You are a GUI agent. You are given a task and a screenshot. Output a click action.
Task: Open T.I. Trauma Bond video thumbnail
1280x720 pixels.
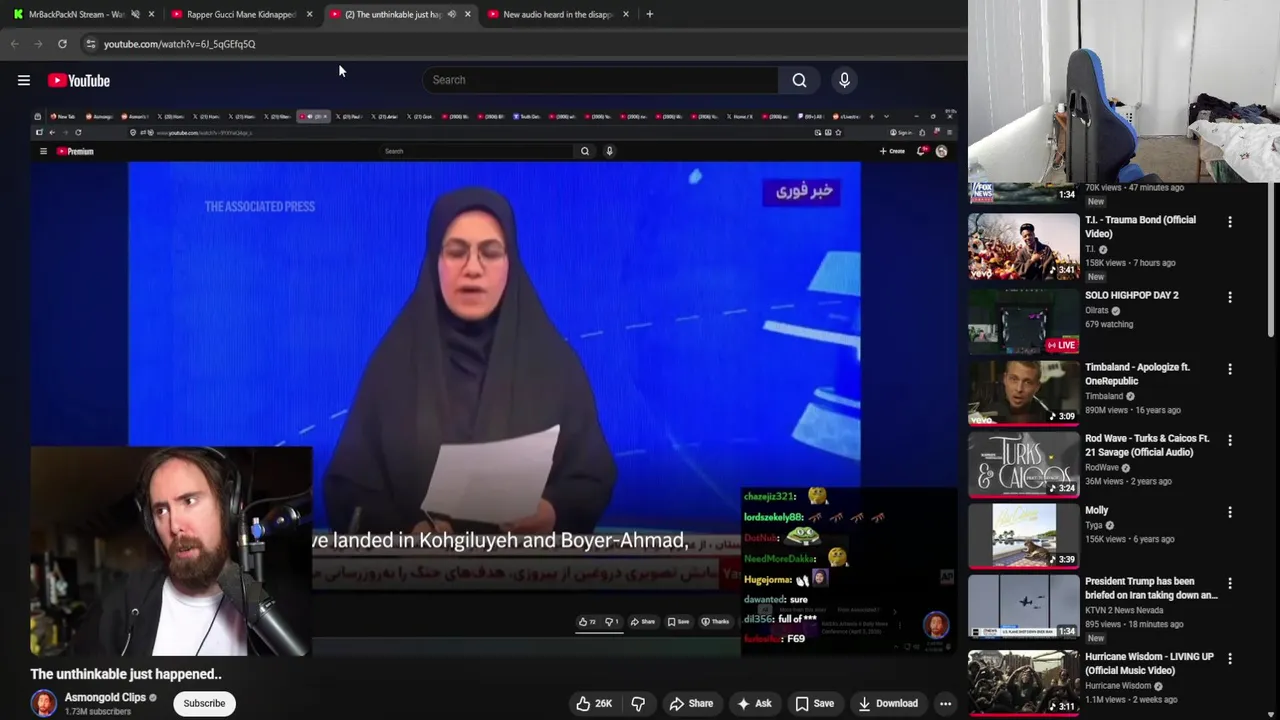(x=1024, y=246)
